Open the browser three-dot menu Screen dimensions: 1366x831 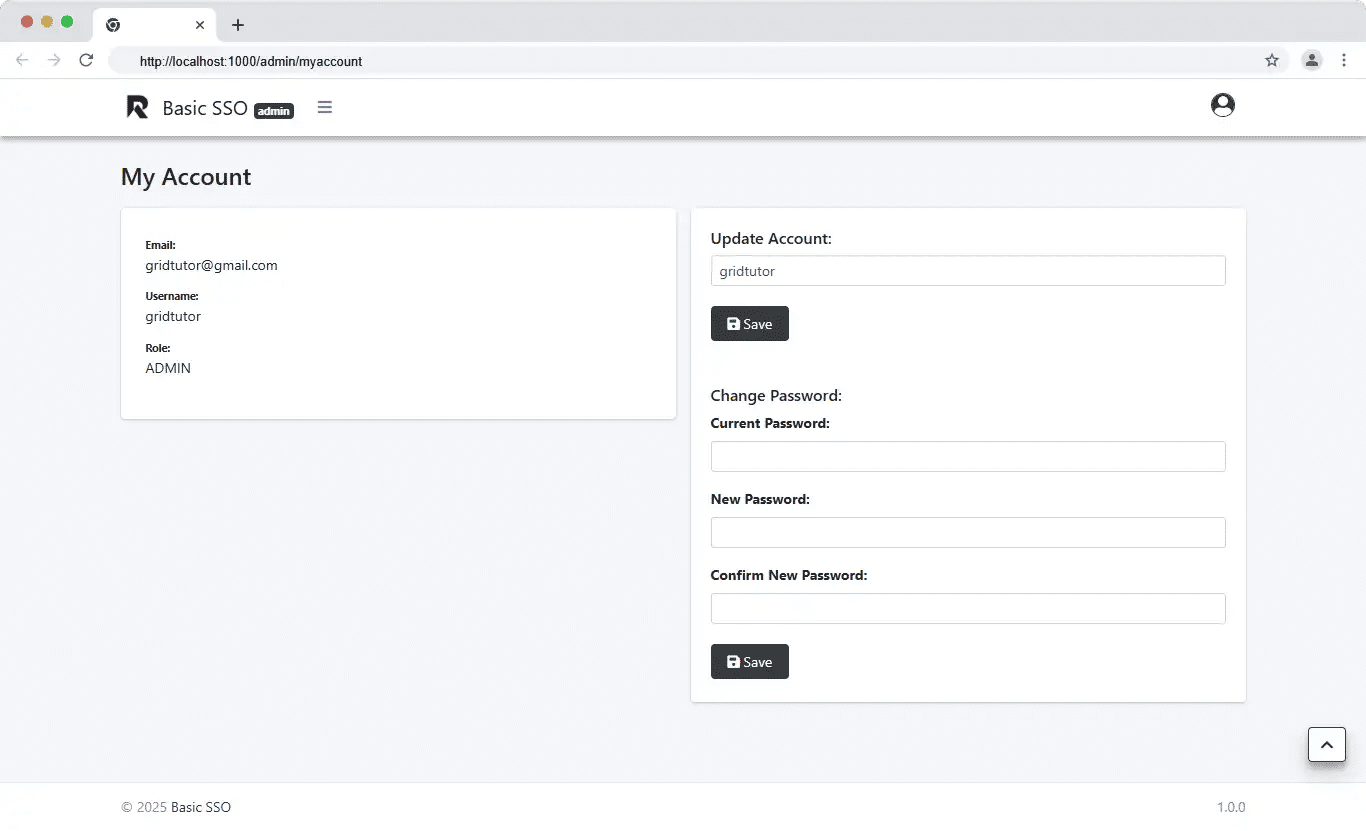click(x=1344, y=61)
